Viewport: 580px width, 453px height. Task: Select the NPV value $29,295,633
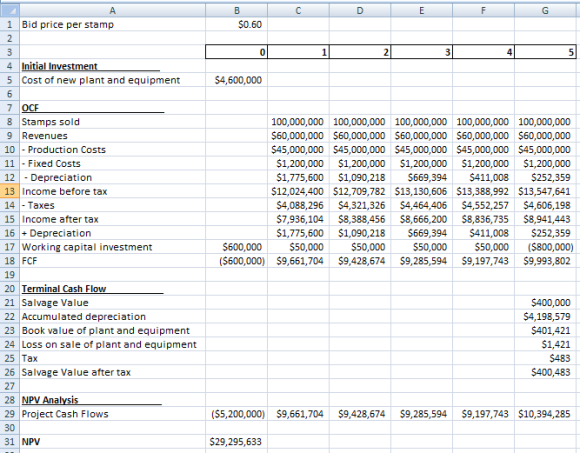(x=236, y=442)
